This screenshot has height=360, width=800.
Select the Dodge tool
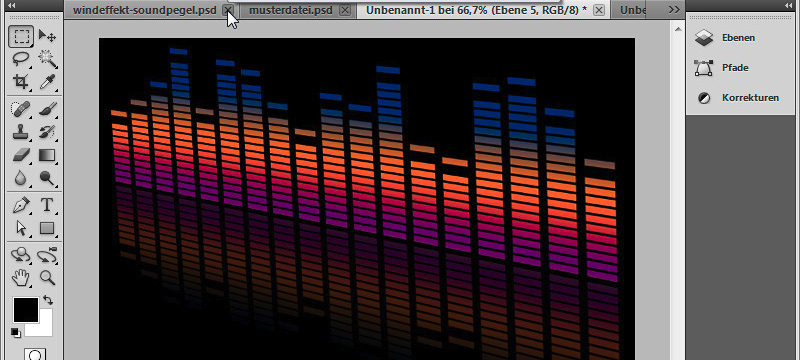47,177
